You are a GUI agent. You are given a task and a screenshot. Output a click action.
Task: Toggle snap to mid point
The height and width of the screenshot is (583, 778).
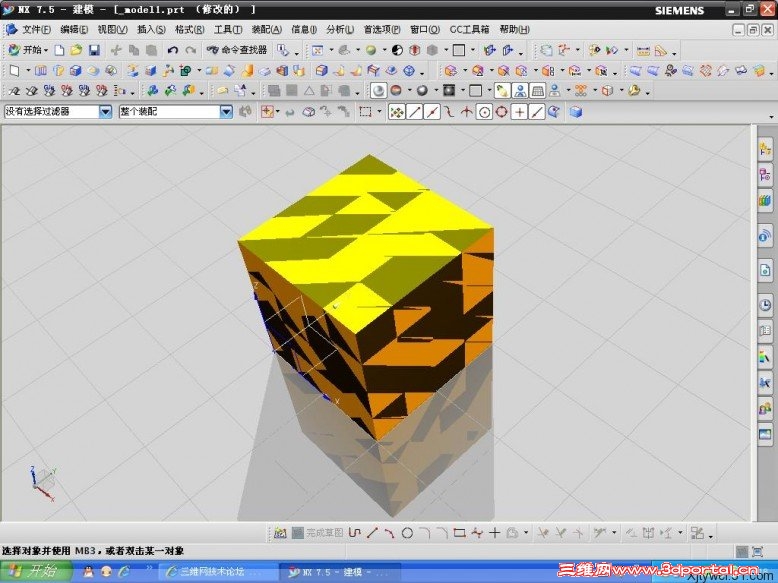point(432,112)
